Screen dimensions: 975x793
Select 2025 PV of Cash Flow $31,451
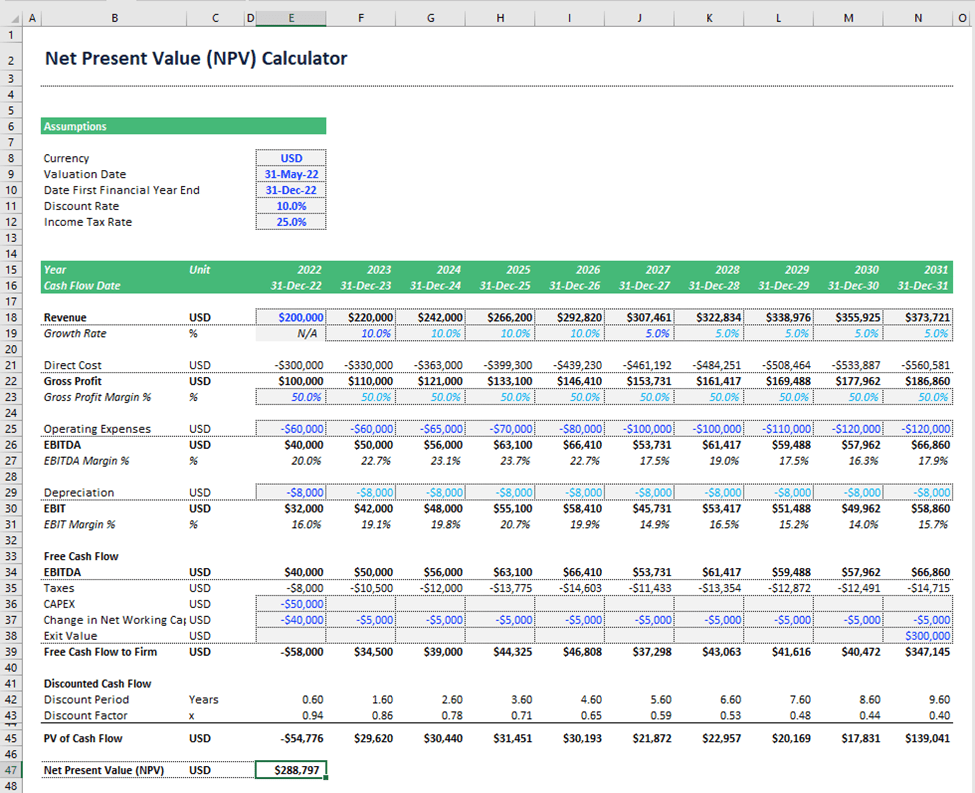pos(500,738)
